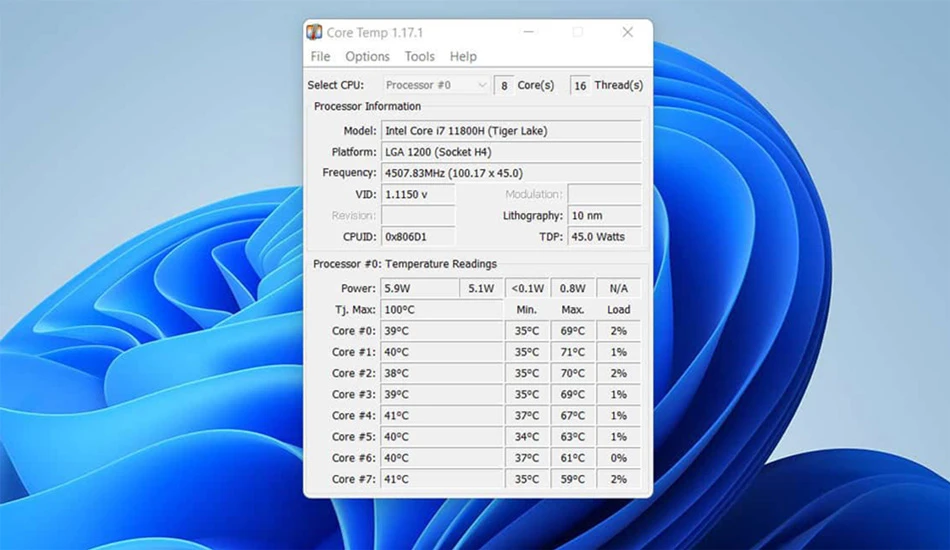Click the TDP field showing 45.0 Watts

click(604, 237)
